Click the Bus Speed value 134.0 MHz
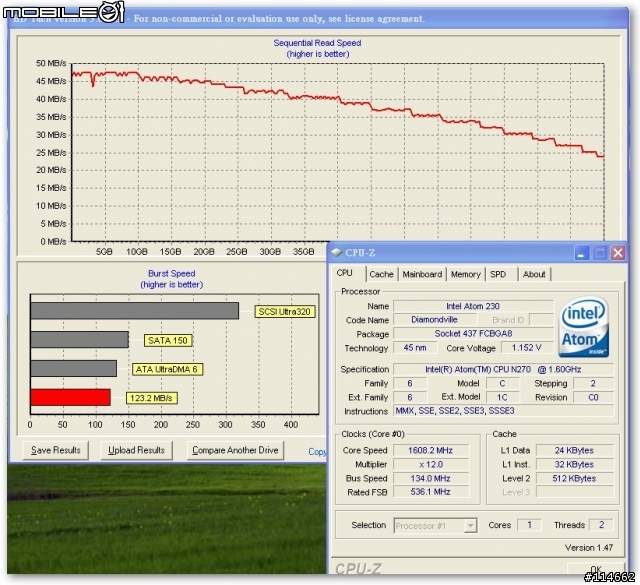 [431, 478]
